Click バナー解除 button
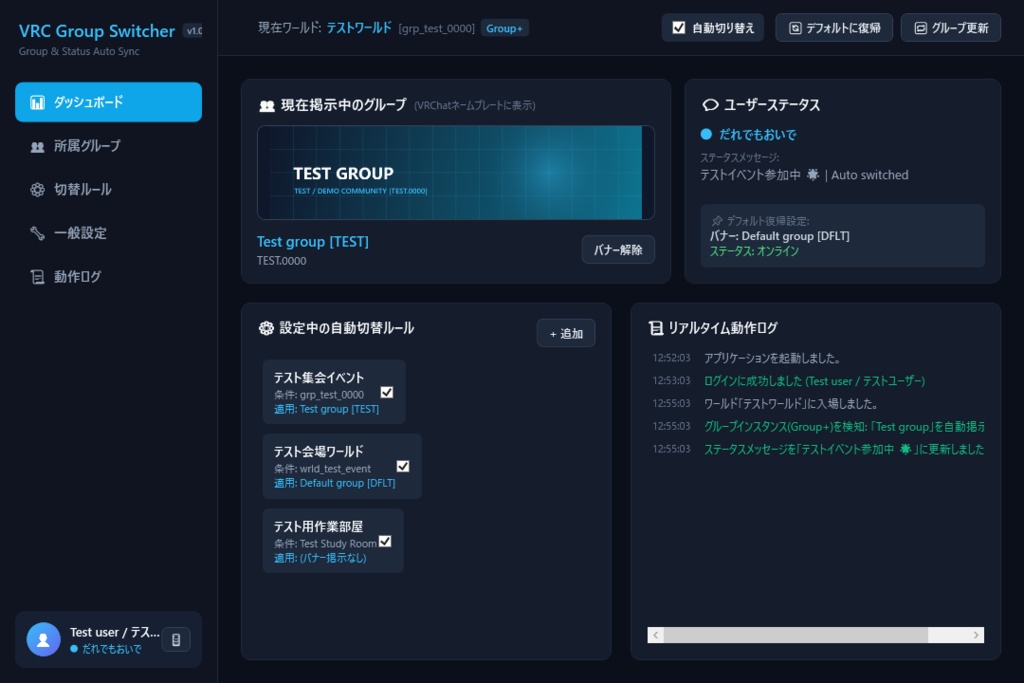This screenshot has height=683, width=1024. [x=618, y=249]
